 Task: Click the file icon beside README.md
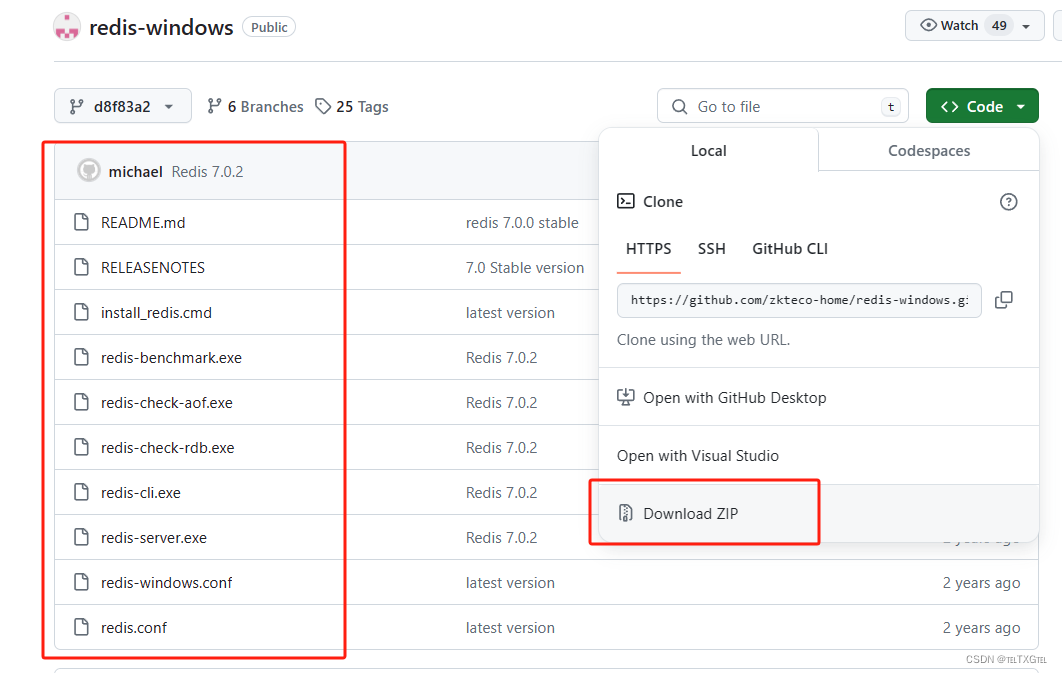81,222
